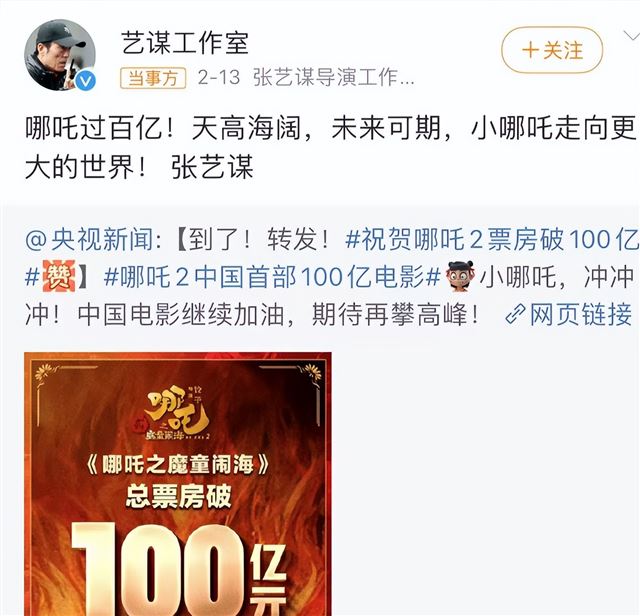Click the blue verified badge on avatar
Viewport: 640px width, 616px height.
(x=85, y=82)
